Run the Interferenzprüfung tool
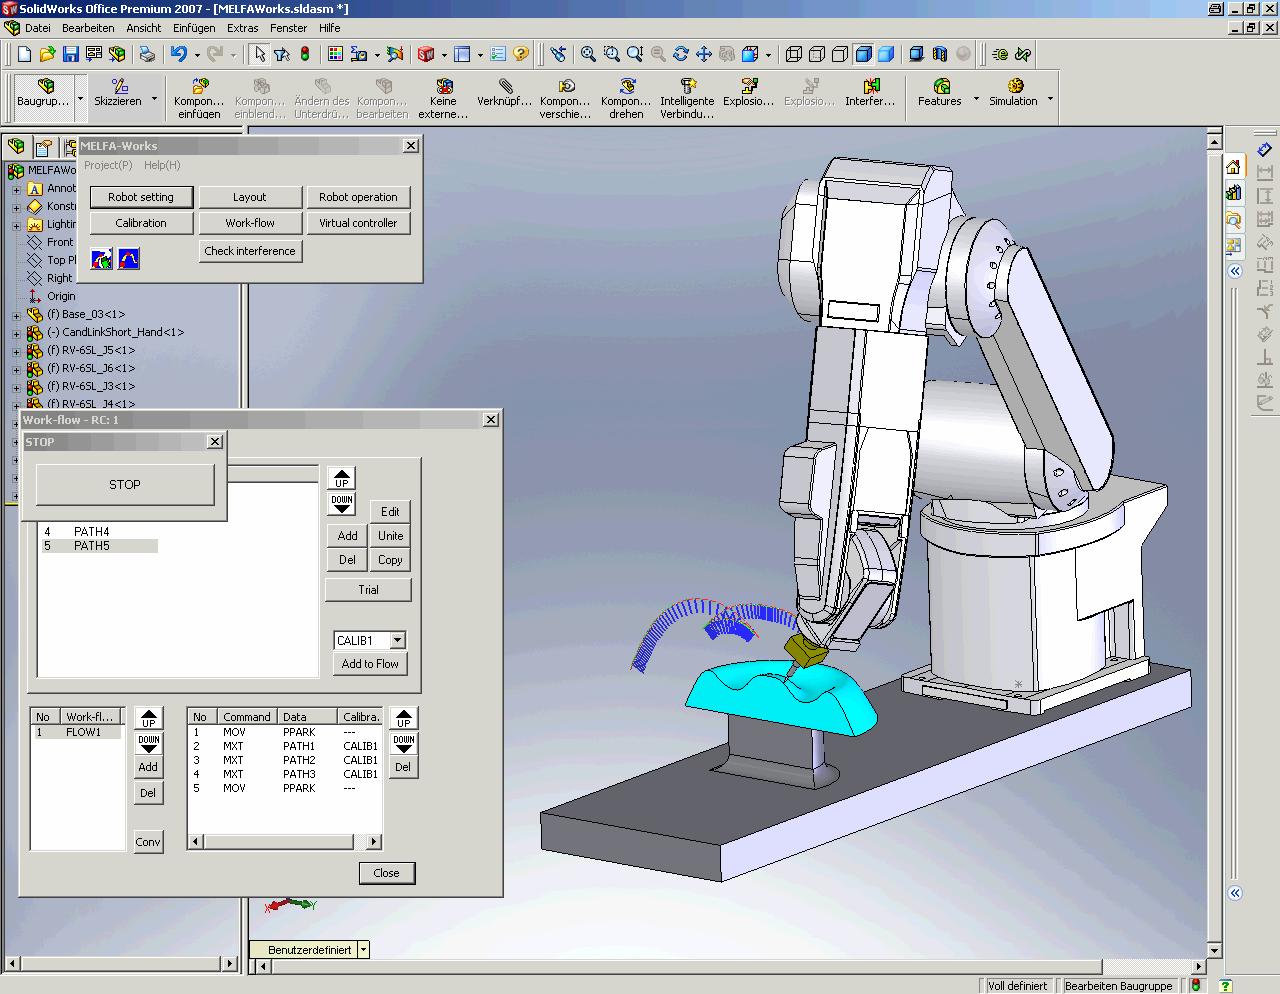Image resolution: width=1280 pixels, height=994 pixels. (870, 93)
